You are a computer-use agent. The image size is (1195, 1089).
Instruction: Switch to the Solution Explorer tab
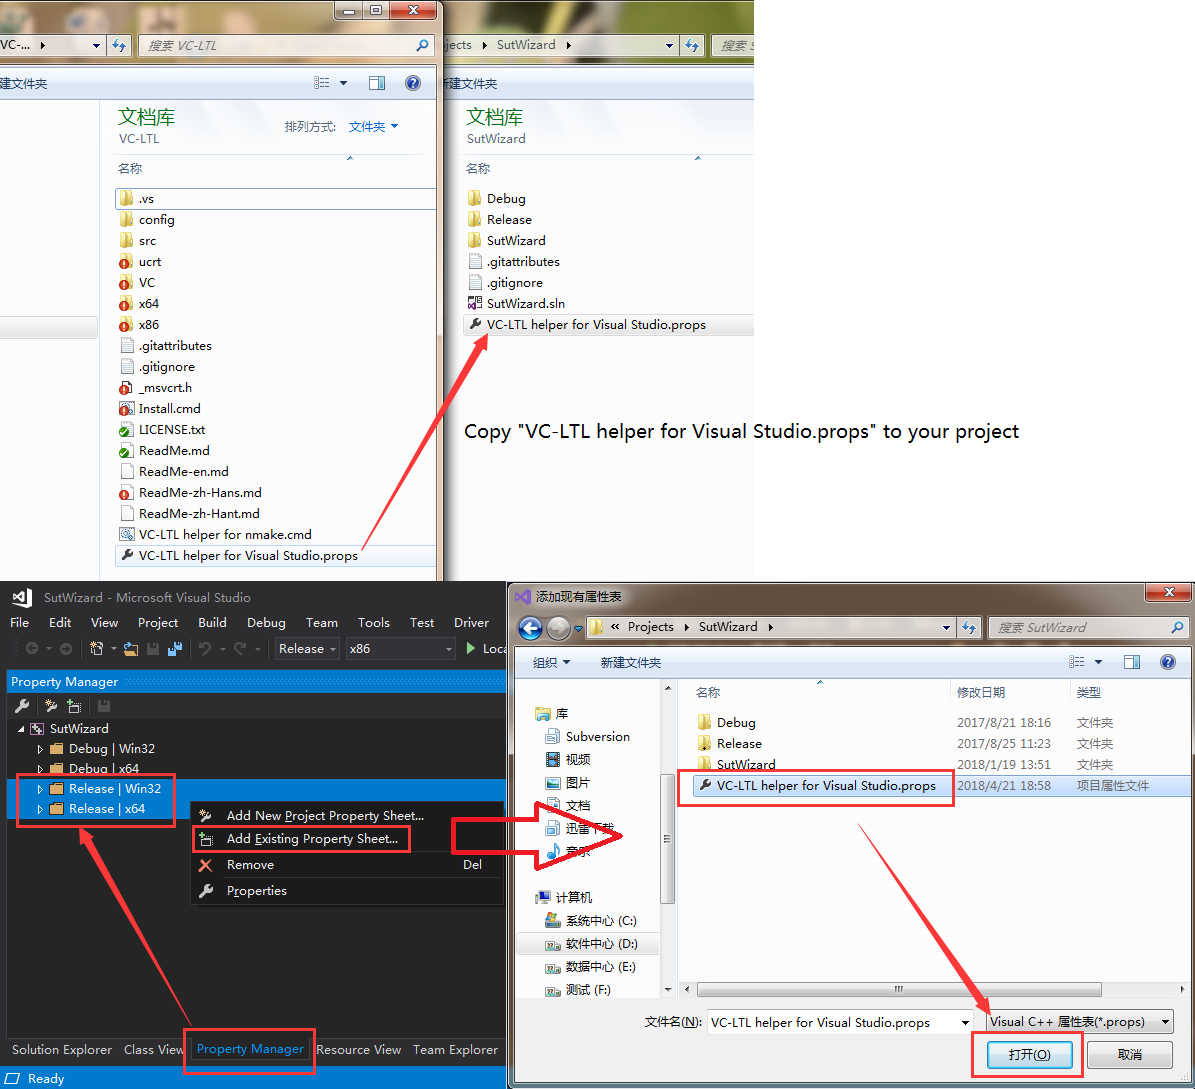pos(62,1049)
